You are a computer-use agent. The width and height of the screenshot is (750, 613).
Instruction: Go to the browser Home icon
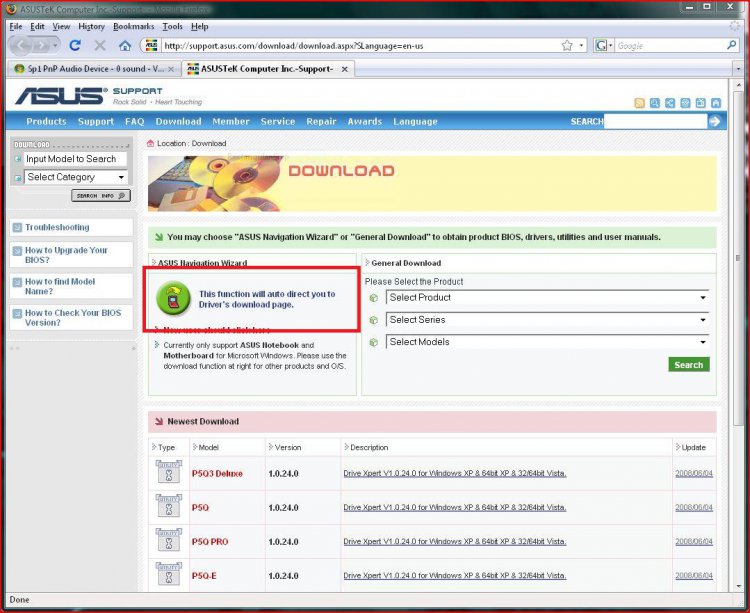point(125,46)
